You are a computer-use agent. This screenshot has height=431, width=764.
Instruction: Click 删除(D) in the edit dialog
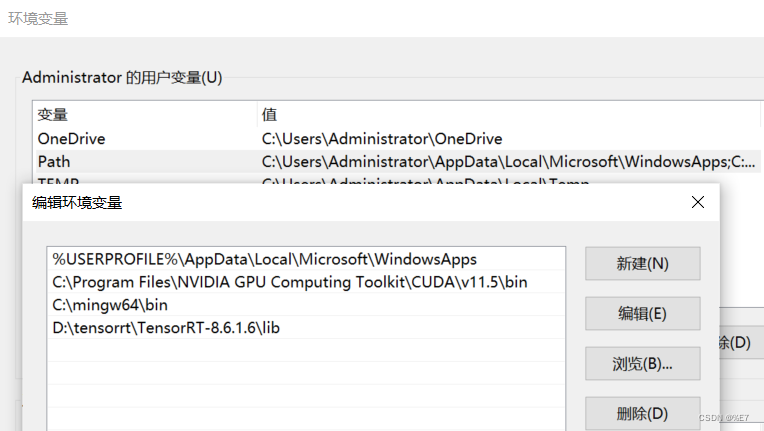[x=643, y=413]
